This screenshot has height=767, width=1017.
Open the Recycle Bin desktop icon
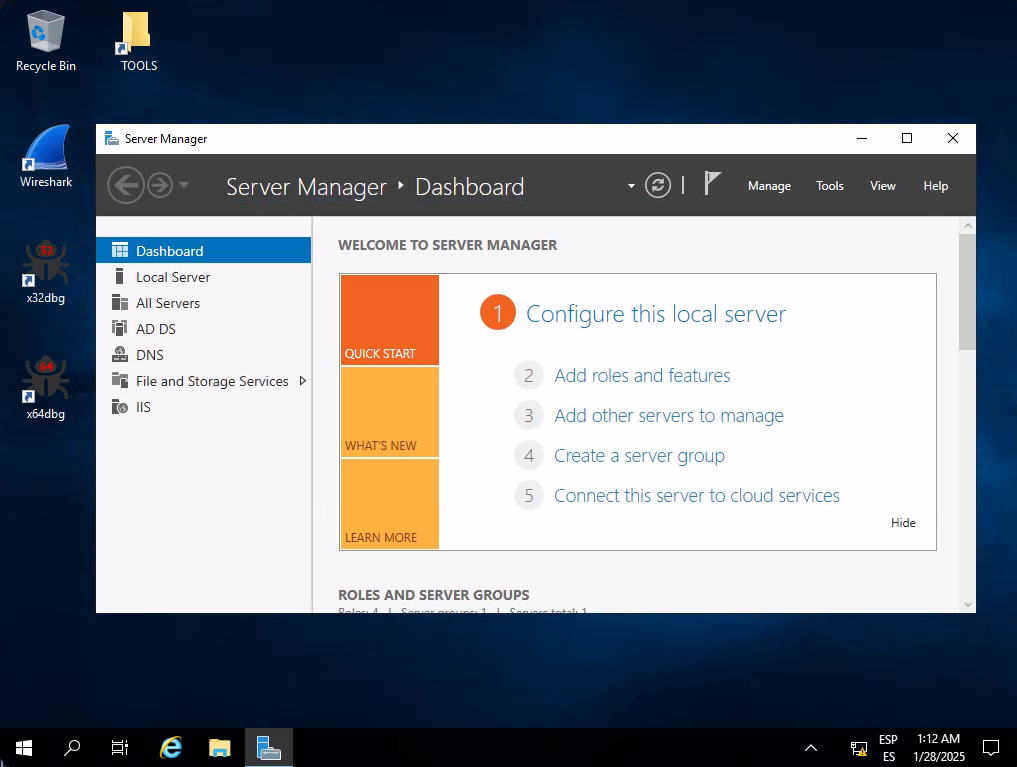(45, 41)
